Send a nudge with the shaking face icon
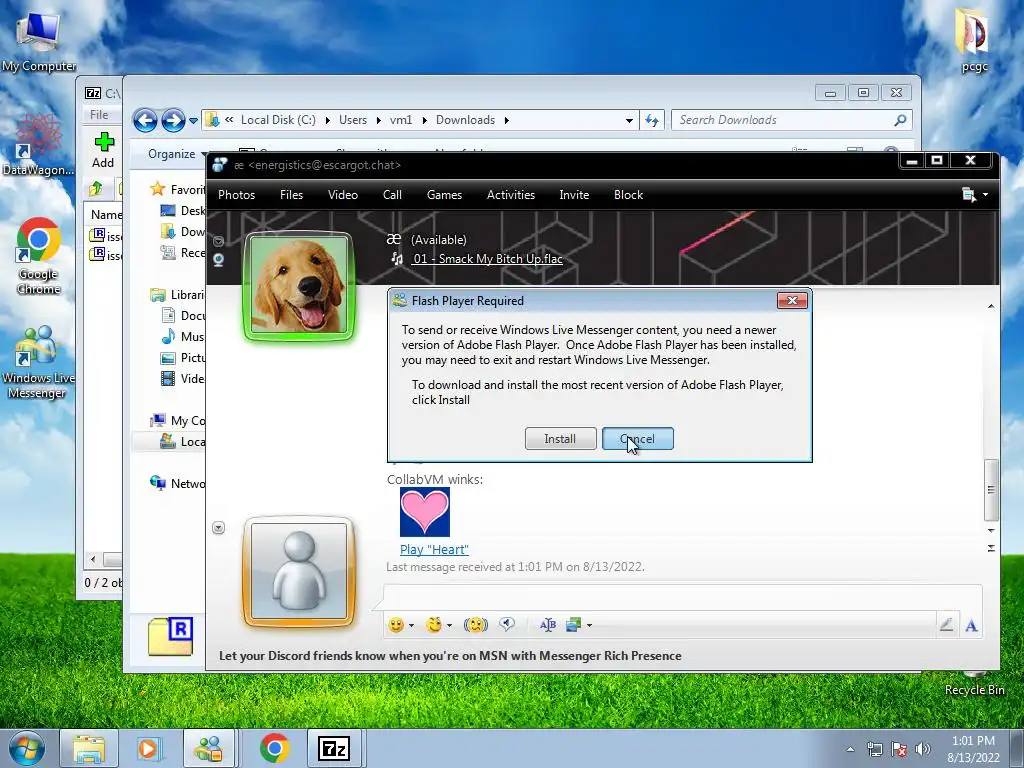Viewport: 1024px width, 768px height. 476,625
